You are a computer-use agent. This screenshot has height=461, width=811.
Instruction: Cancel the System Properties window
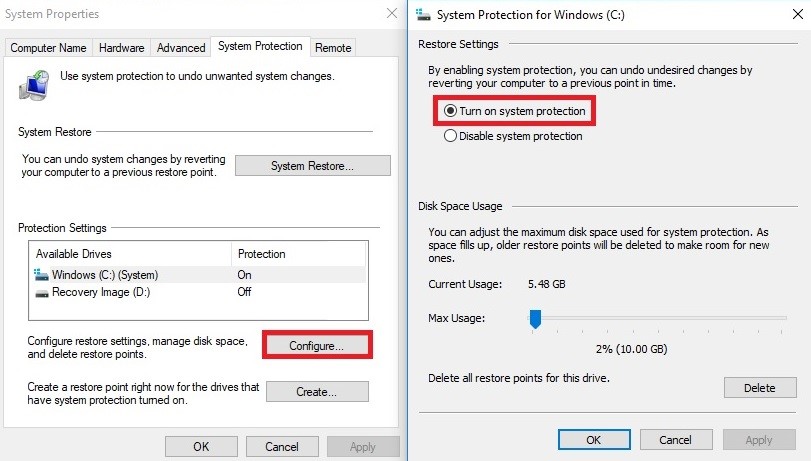(282, 447)
